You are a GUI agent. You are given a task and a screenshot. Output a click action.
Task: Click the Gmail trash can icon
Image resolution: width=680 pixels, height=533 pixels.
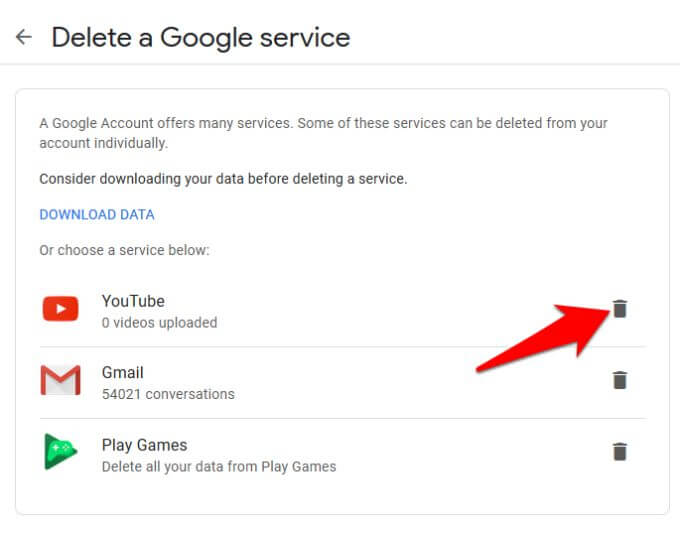click(620, 380)
